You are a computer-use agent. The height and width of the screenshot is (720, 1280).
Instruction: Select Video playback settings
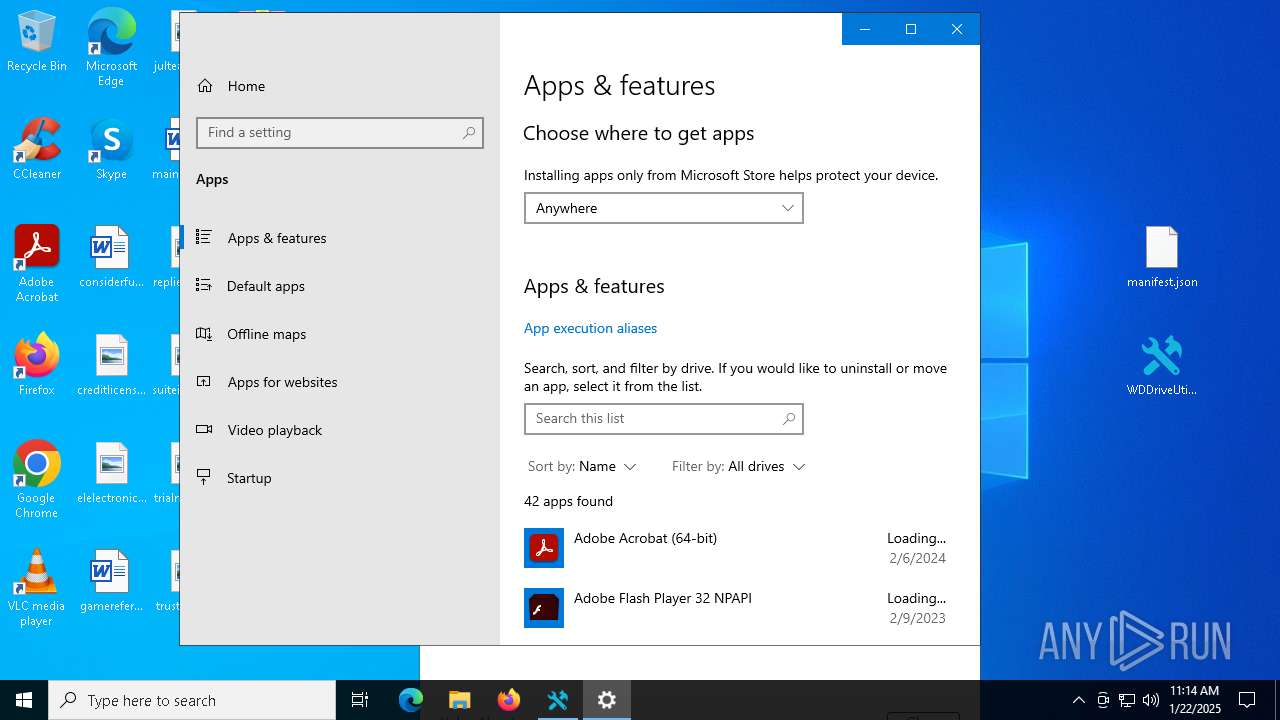click(x=274, y=430)
